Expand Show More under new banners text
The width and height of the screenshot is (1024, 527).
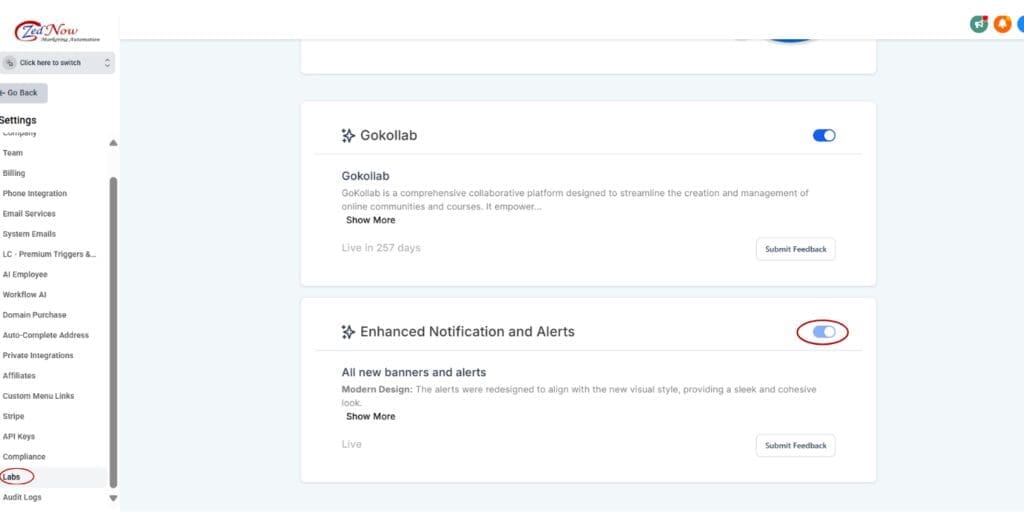tap(370, 416)
